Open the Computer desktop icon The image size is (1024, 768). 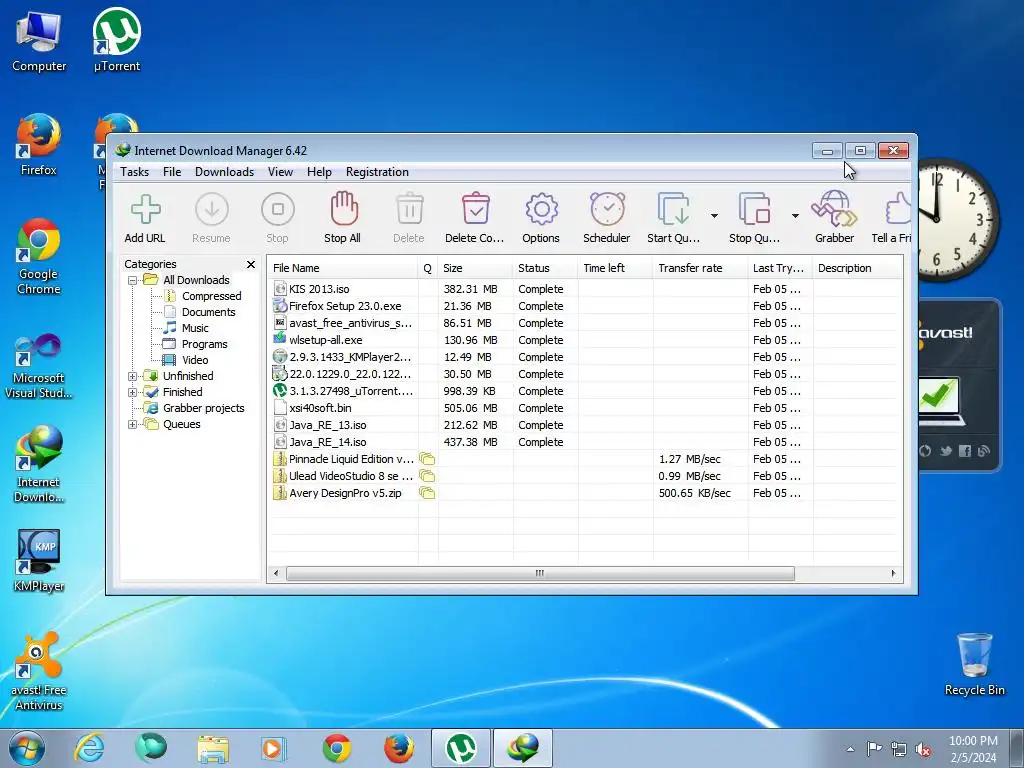click(39, 41)
